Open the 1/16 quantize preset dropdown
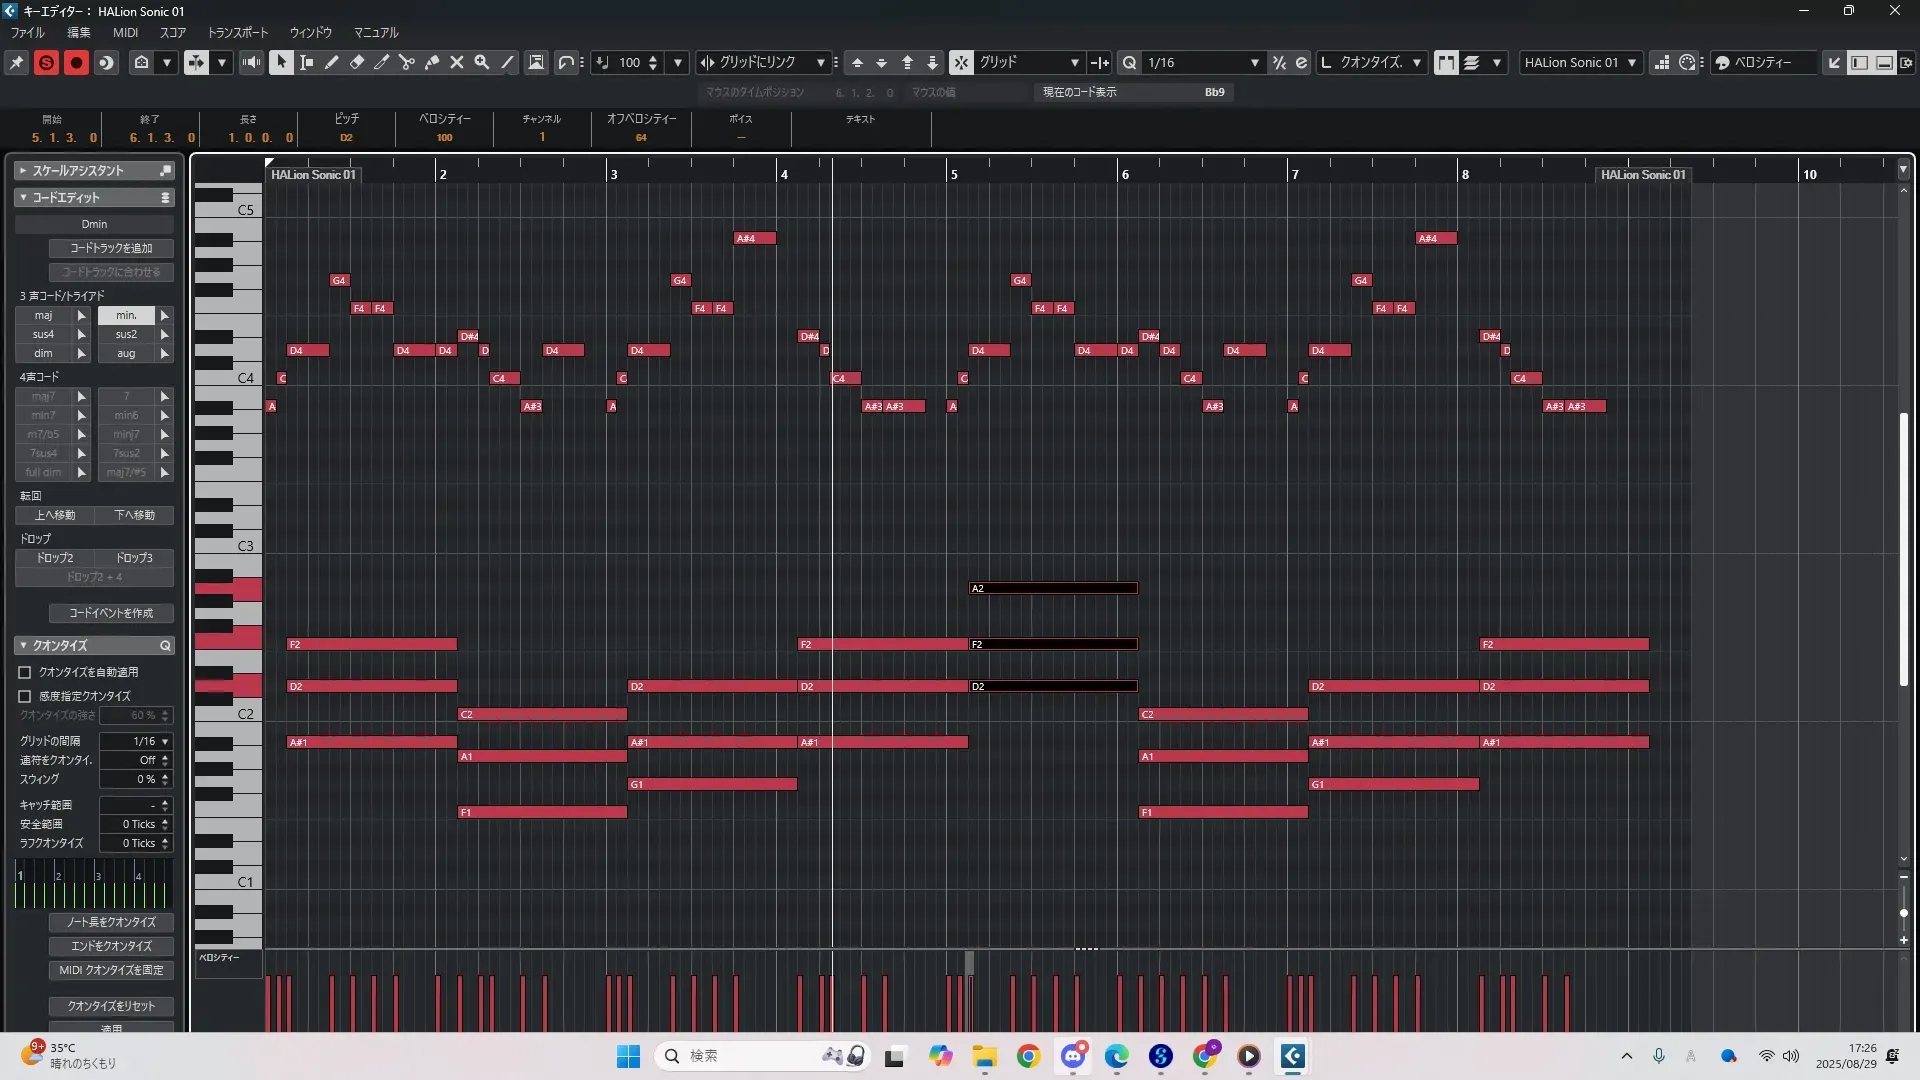Screen dimensions: 1920x1080 pyautogui.click(x=1254, y=62)
